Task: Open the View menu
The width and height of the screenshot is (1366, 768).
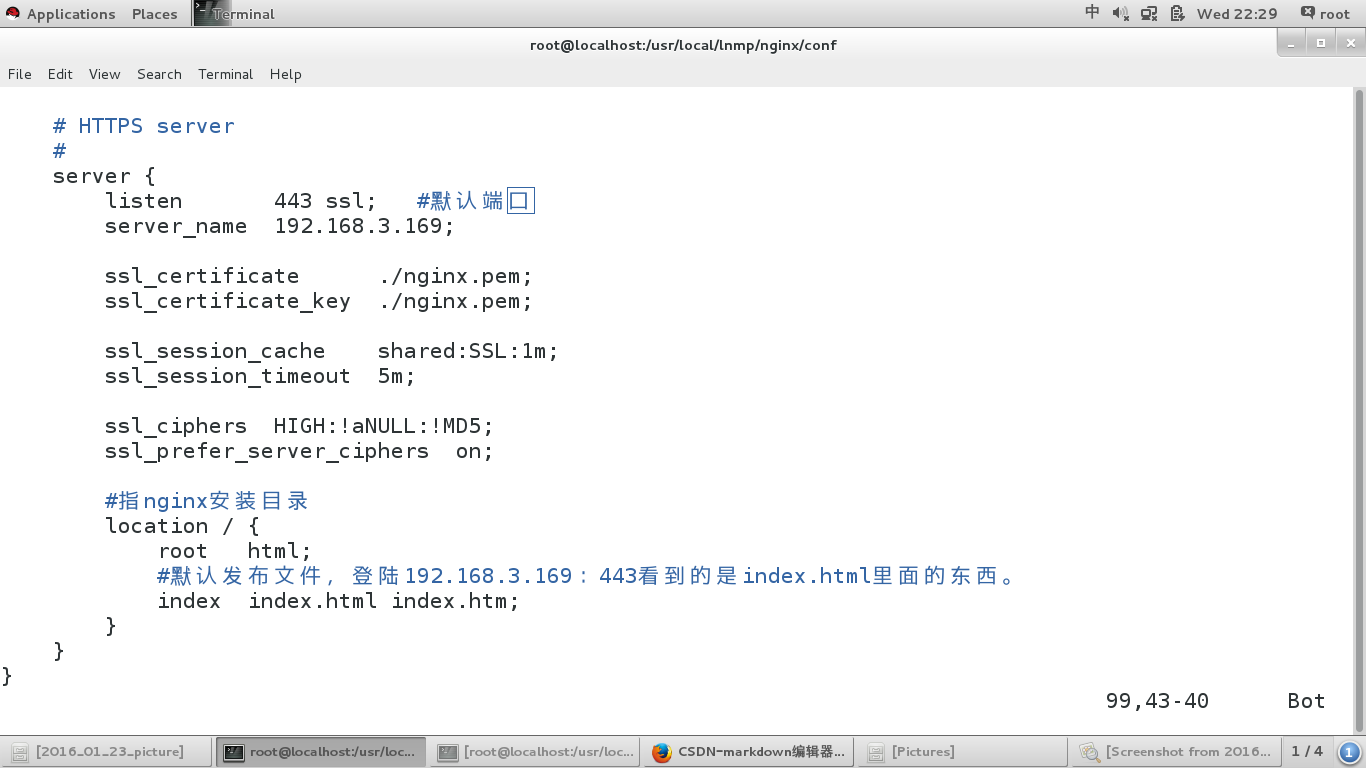Action: [x=104, y=74]
